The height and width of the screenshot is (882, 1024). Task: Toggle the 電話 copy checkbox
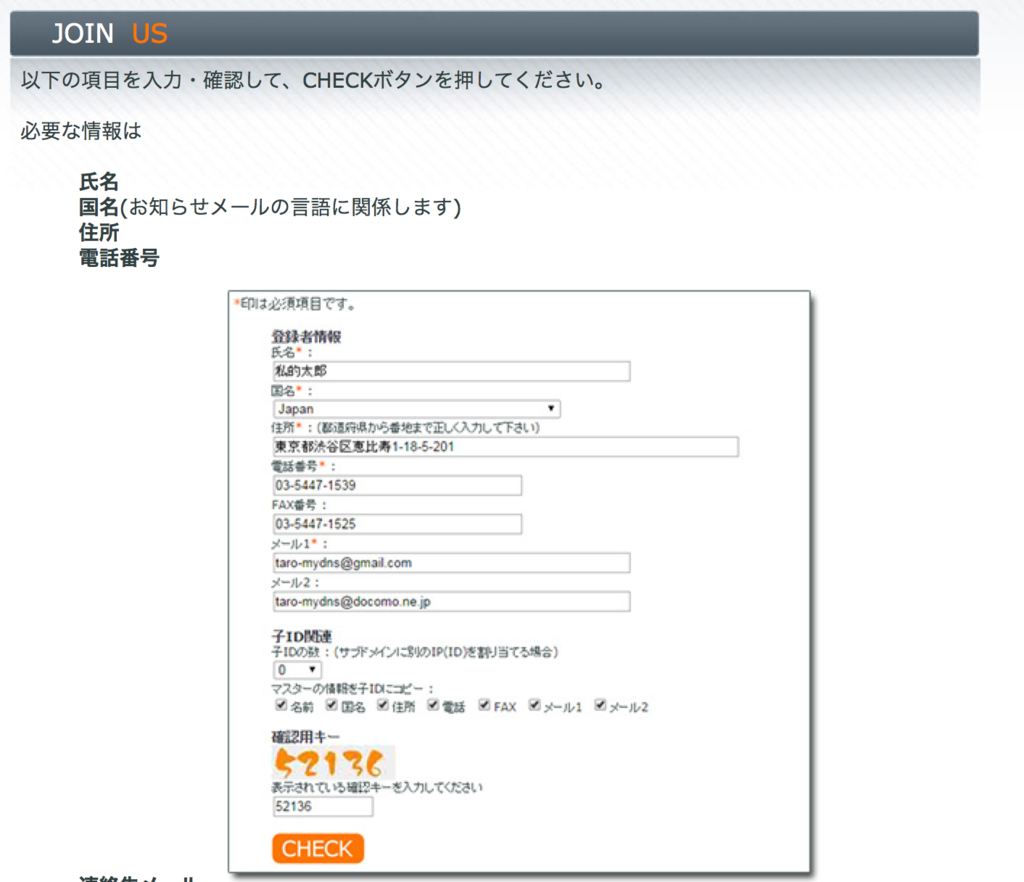coord(433,705)
